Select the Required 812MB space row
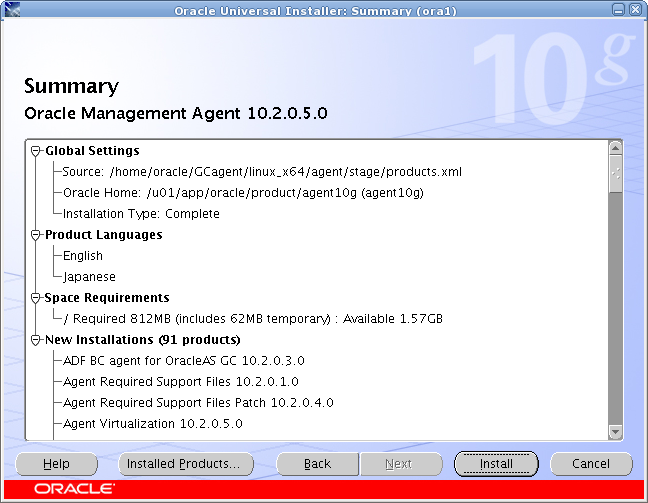This screenshot has height=503, width=648. coord(253,319)
